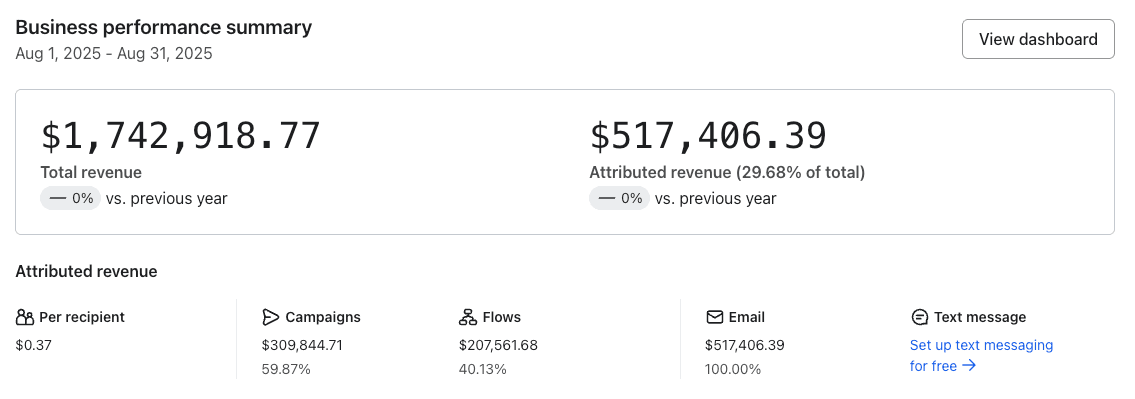Image resolution: width=1135 pixels, height=399 pixels.
Task: Click the 100.00% email percentage
Action: (x=733, y=369)
